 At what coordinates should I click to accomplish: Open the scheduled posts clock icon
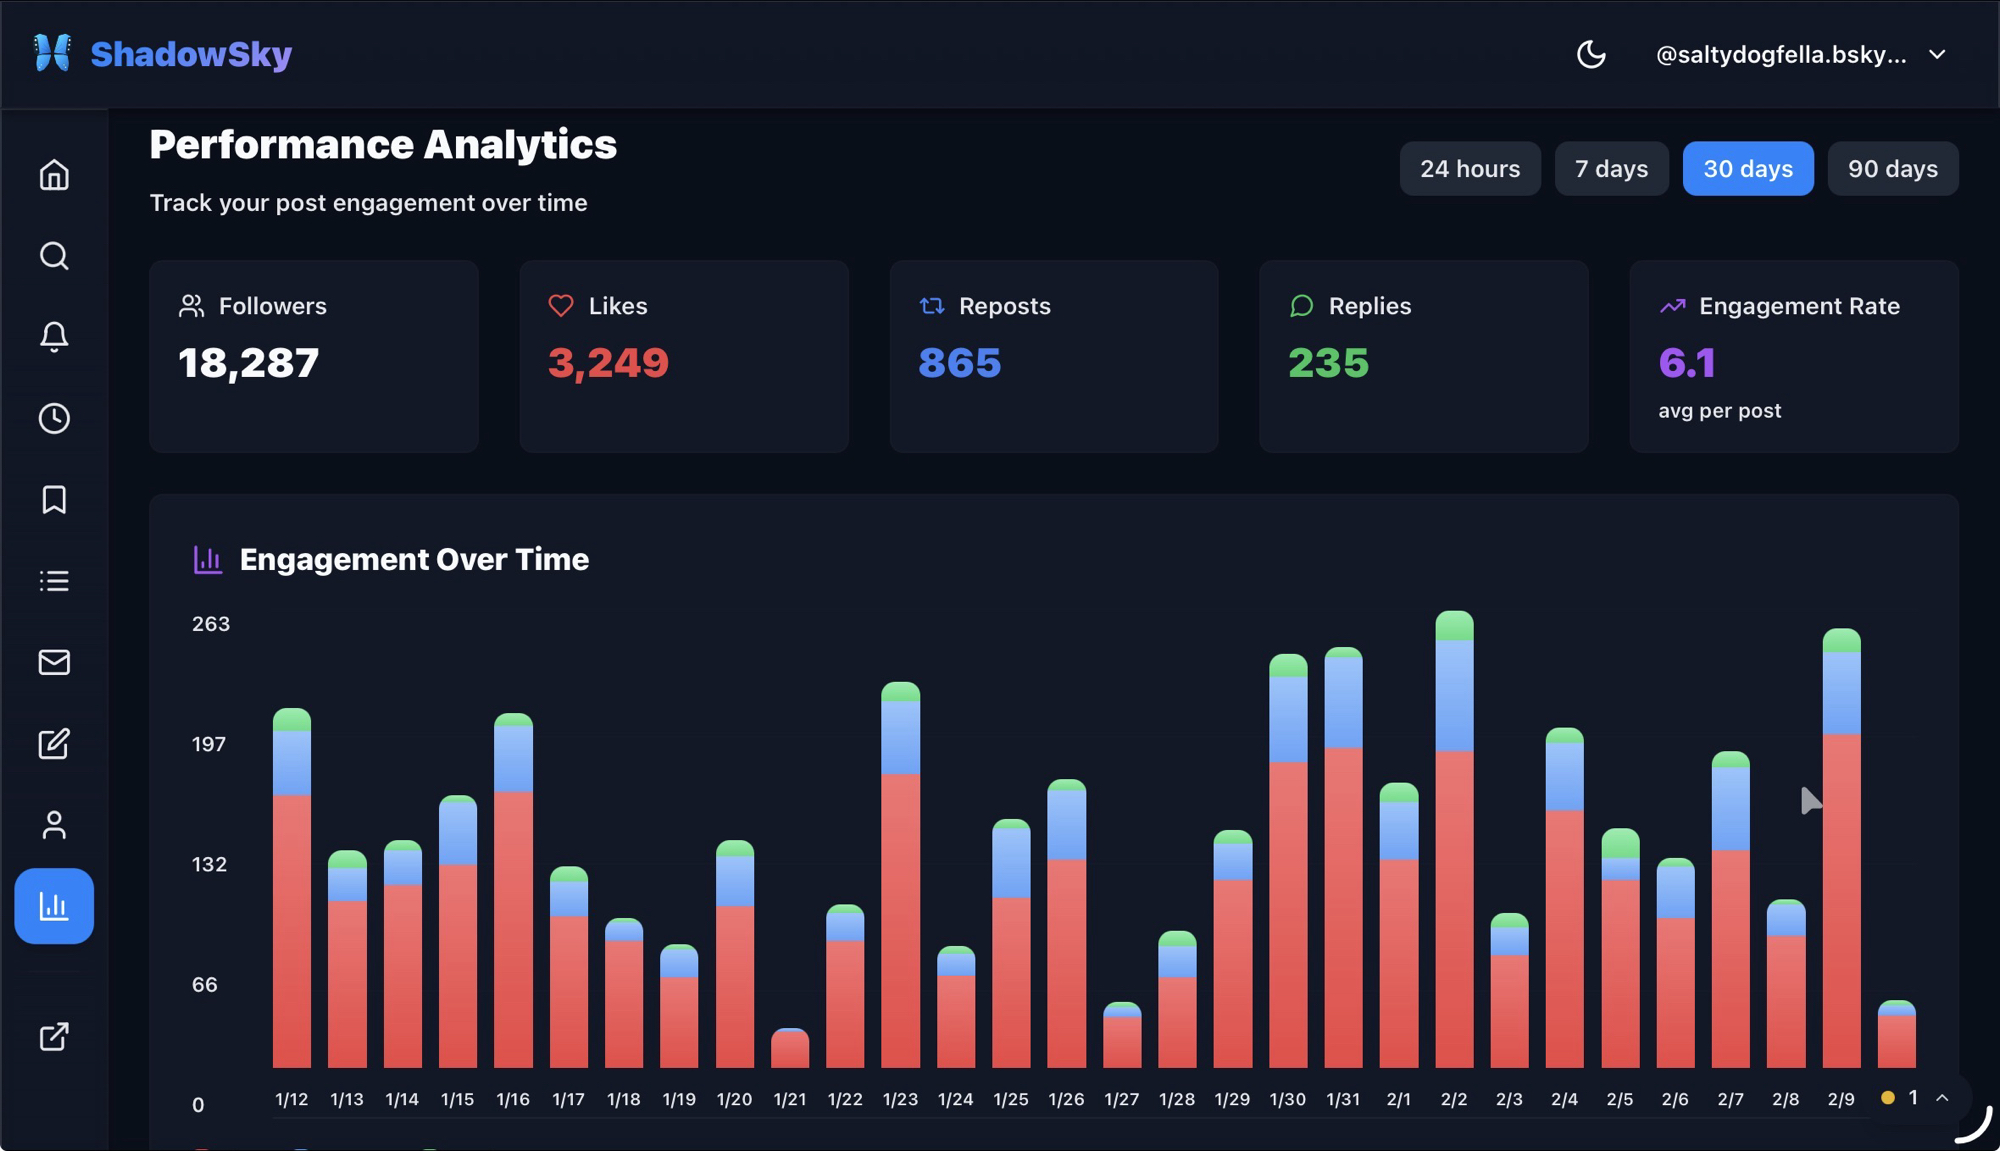(x=54, y=418)
